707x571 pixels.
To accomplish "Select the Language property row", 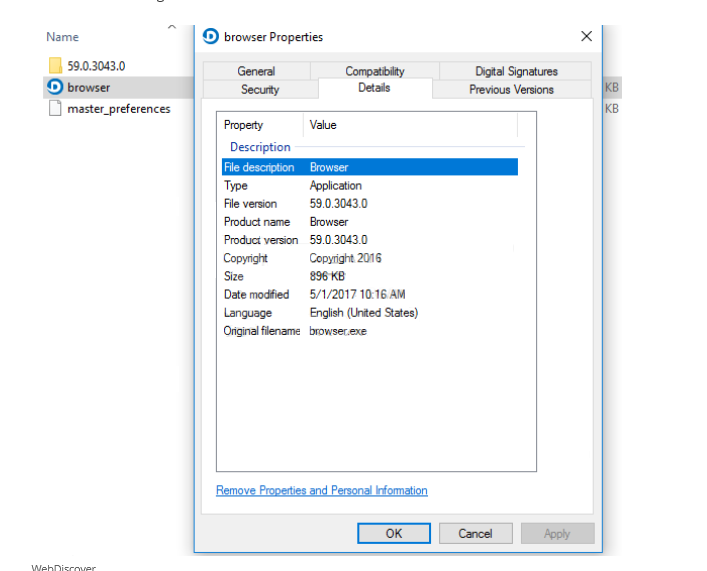I will click(370, 313).
